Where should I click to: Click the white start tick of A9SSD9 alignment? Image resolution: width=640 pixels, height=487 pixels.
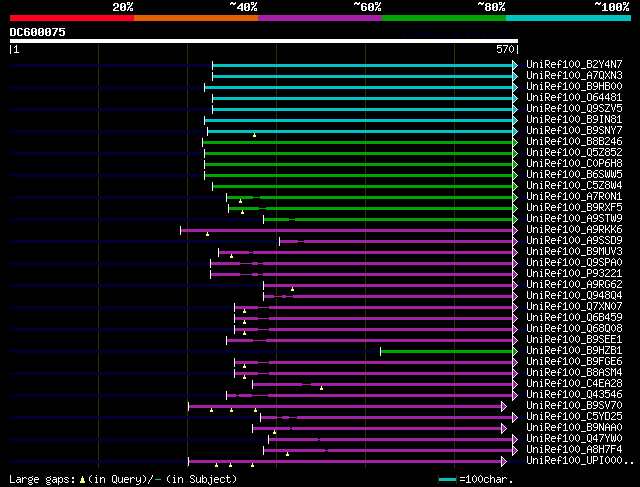279,242
